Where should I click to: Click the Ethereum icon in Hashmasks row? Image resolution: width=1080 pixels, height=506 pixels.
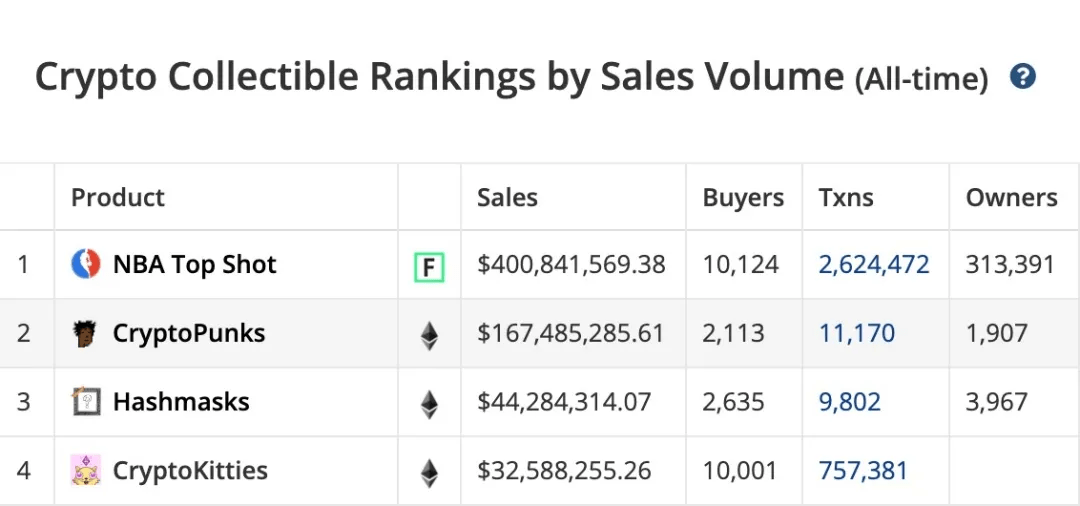click(x=429, y=403)
